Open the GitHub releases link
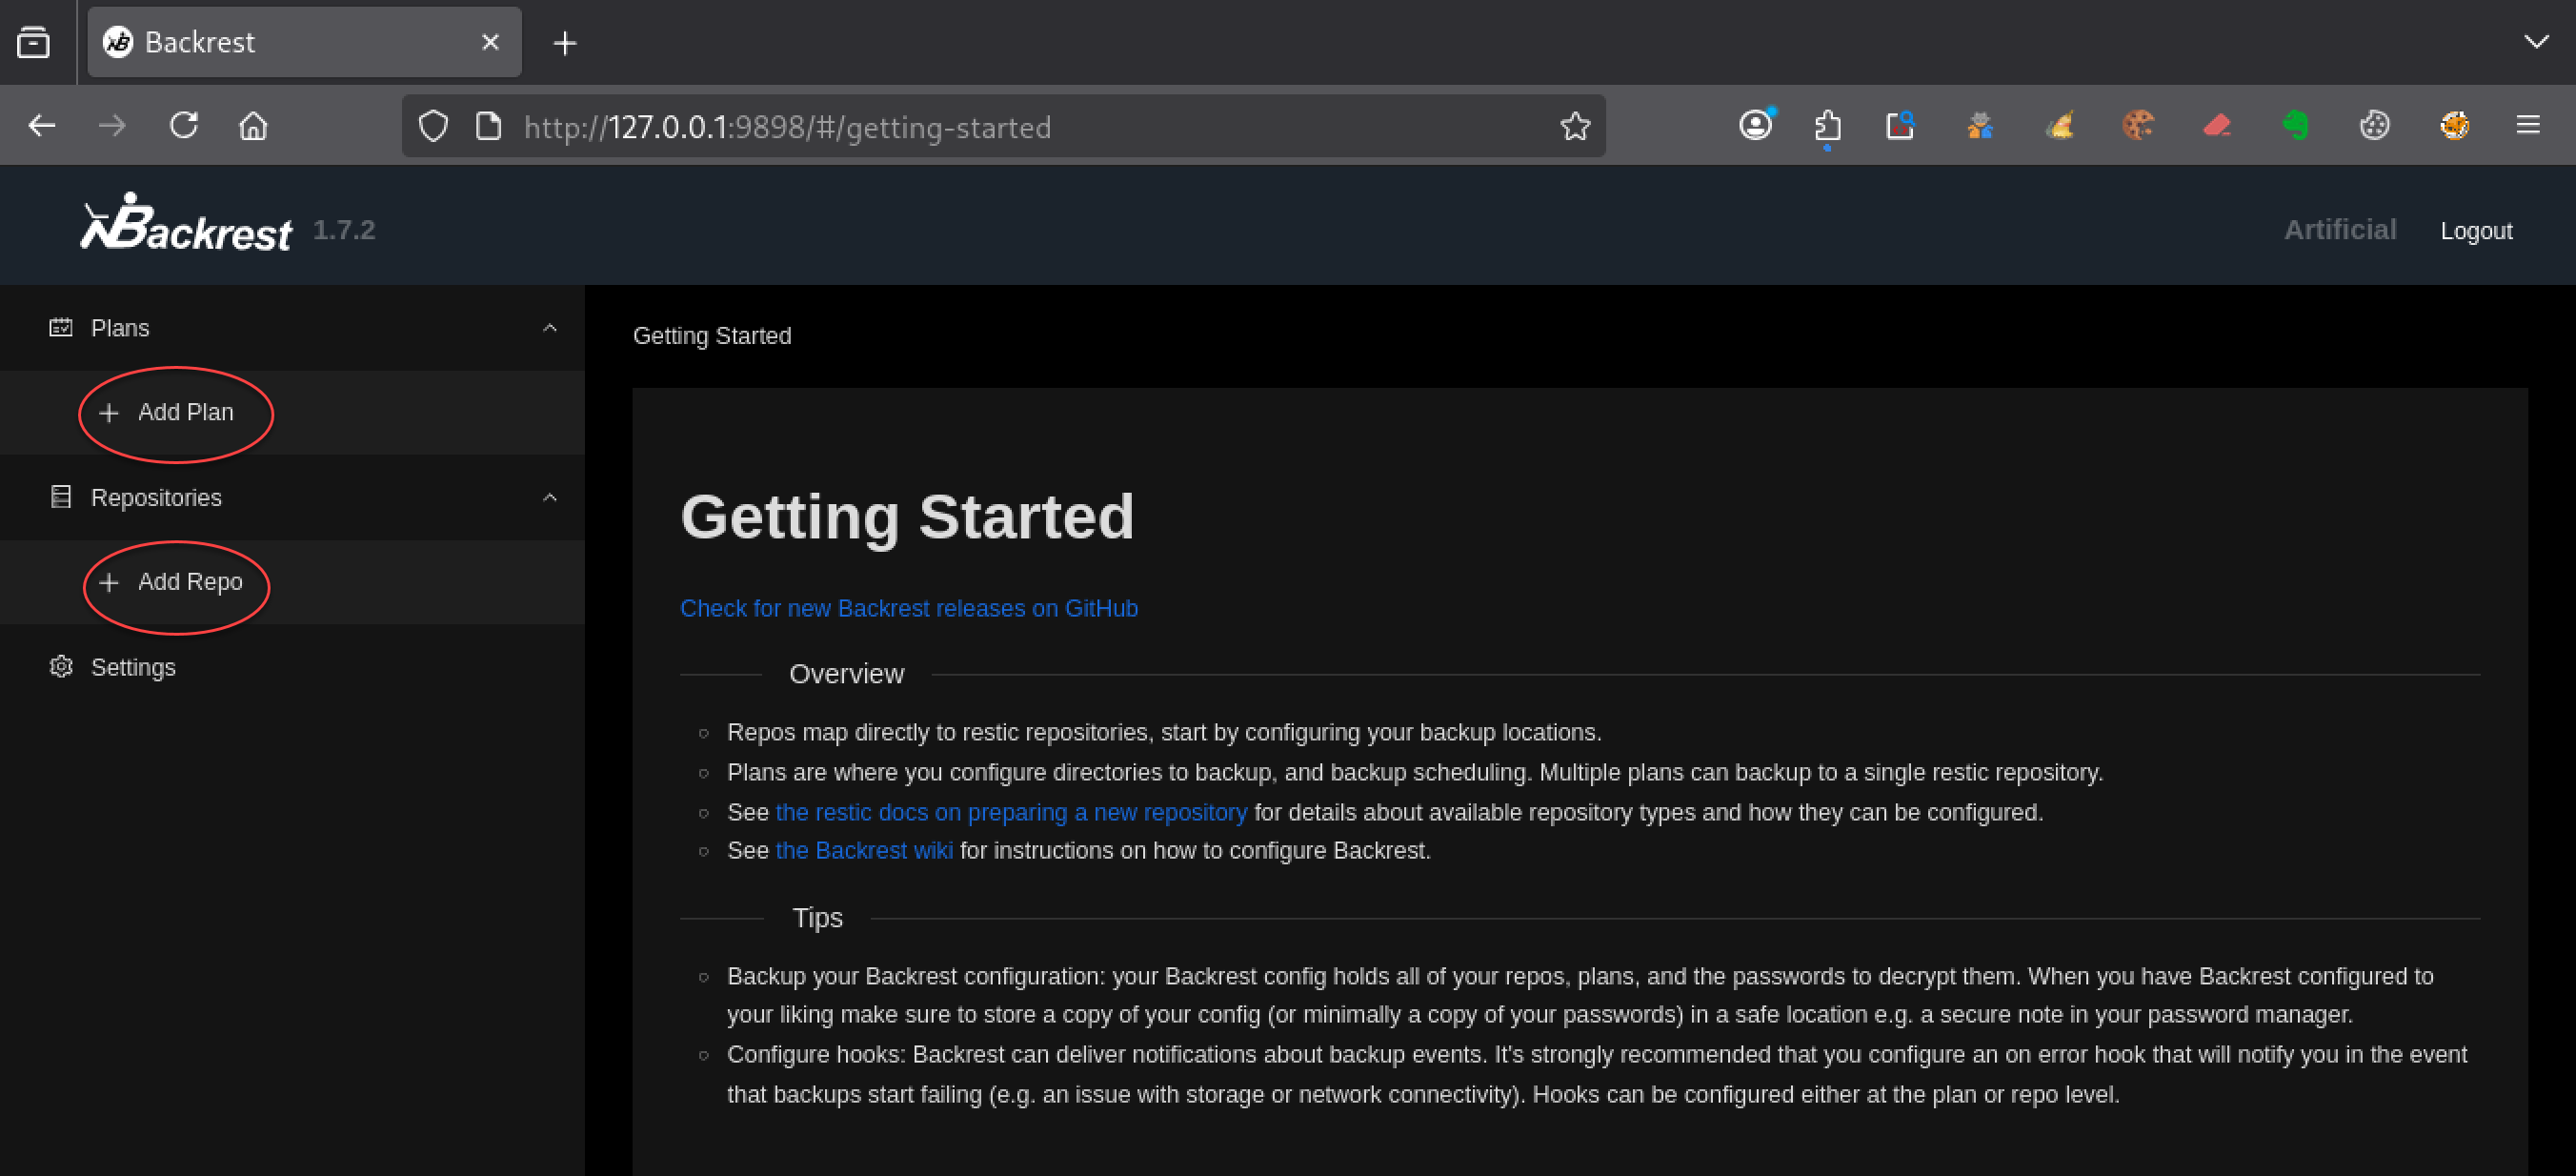 coord(908,608)
